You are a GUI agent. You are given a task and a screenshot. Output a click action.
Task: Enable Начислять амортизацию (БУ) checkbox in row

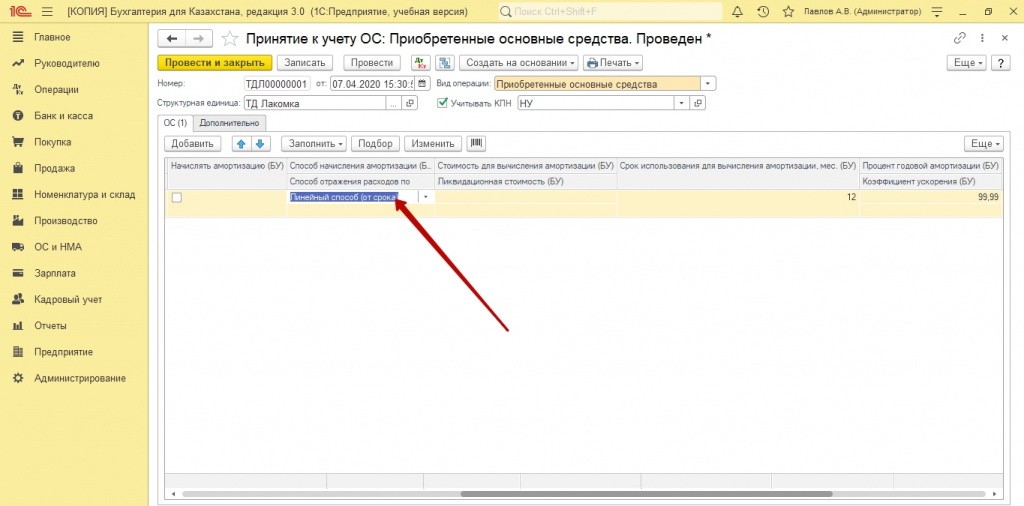(x=176, y=197)
